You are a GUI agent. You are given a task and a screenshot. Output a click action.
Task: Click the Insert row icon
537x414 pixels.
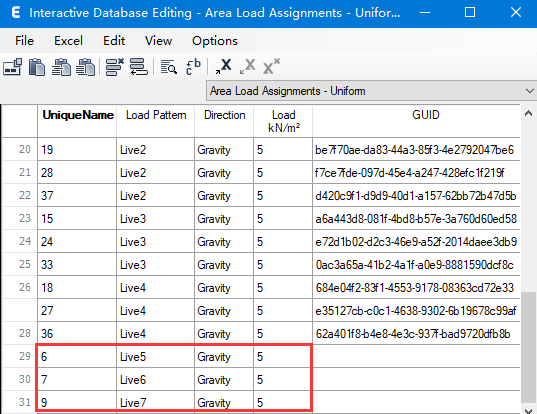(139, 67)
